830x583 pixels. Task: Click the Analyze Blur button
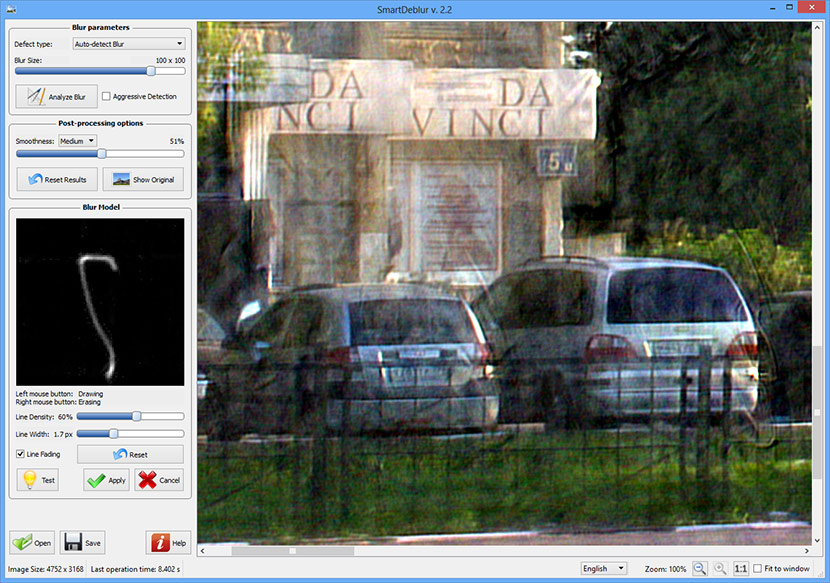point(57,97)
